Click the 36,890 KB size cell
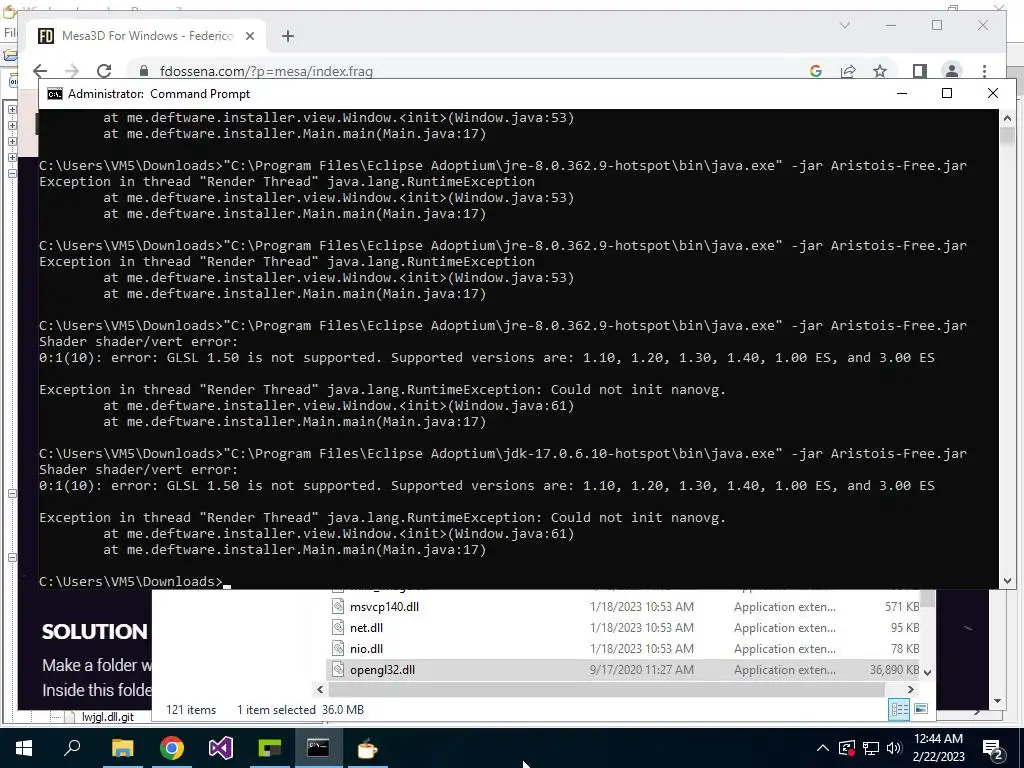The image size is (1024, 768). pyautogui.click(x=894, y=669)
